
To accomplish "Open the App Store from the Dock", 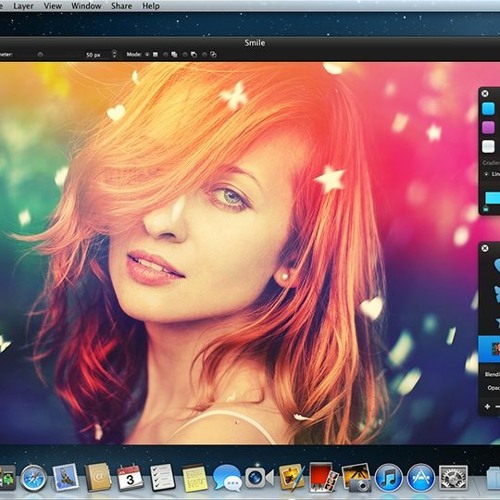I will tap(421, 478).
